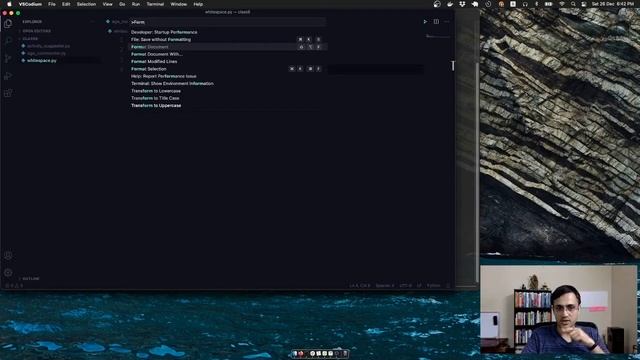Open the Run and Debug view
Viewport: 640px width, 360px height.
(8, 76)
